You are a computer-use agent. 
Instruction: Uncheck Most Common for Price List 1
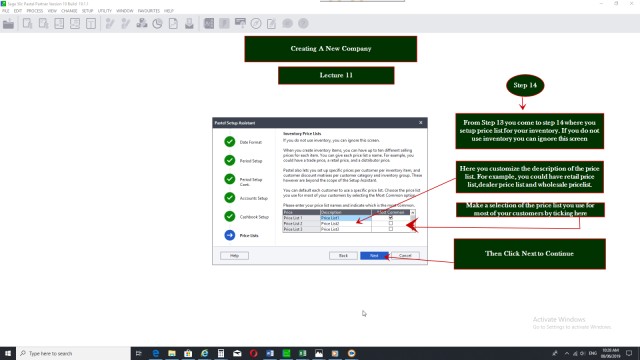coord(391,218)
